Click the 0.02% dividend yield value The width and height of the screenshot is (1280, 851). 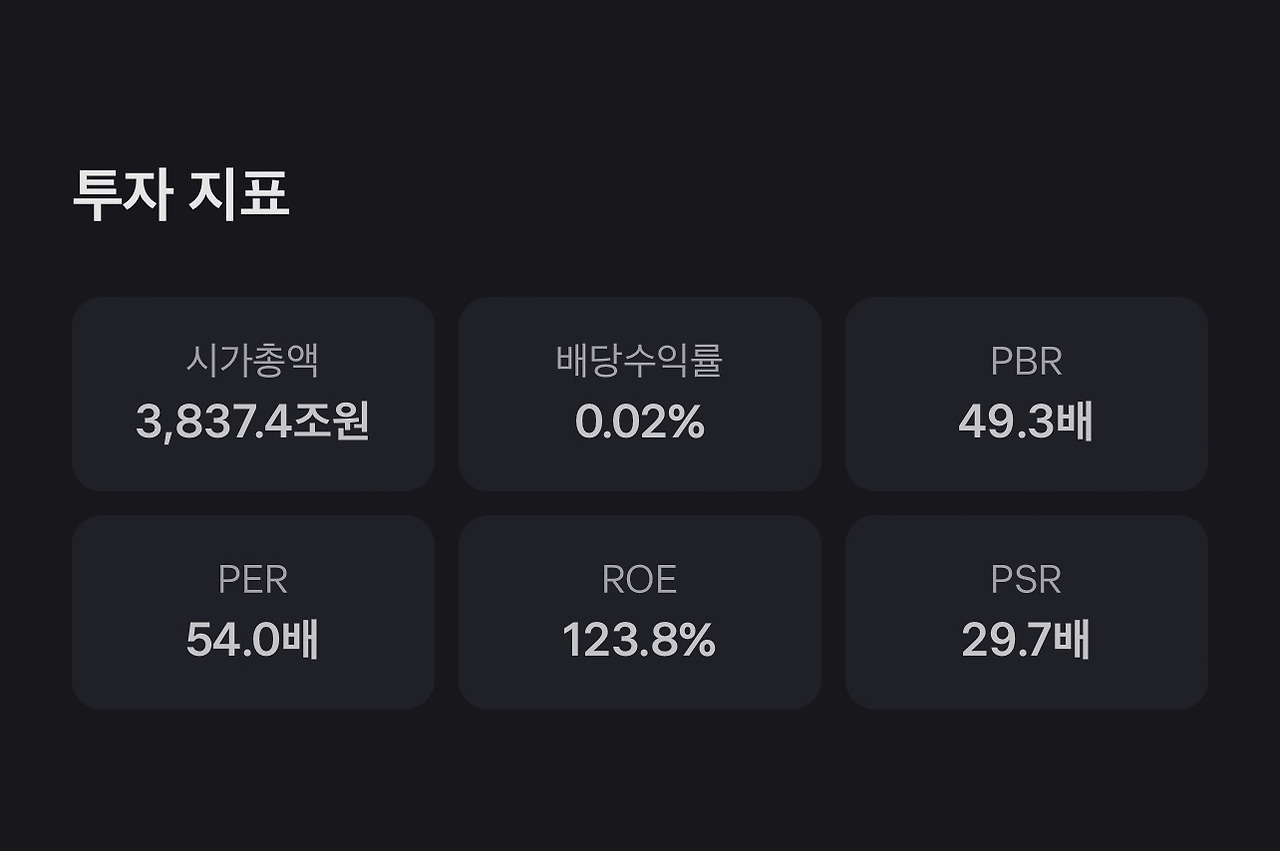pyautogui.click(x=640, y=422)
